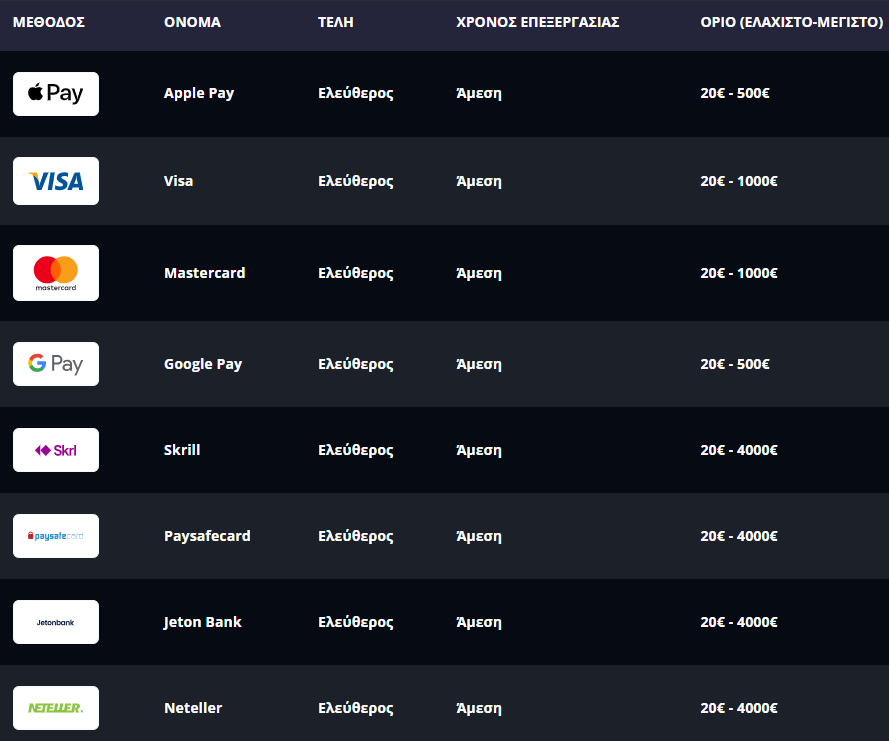Click Άμεση processing time for Skrill
This screenshot has height=741, width=889.
tap(479, 450)
